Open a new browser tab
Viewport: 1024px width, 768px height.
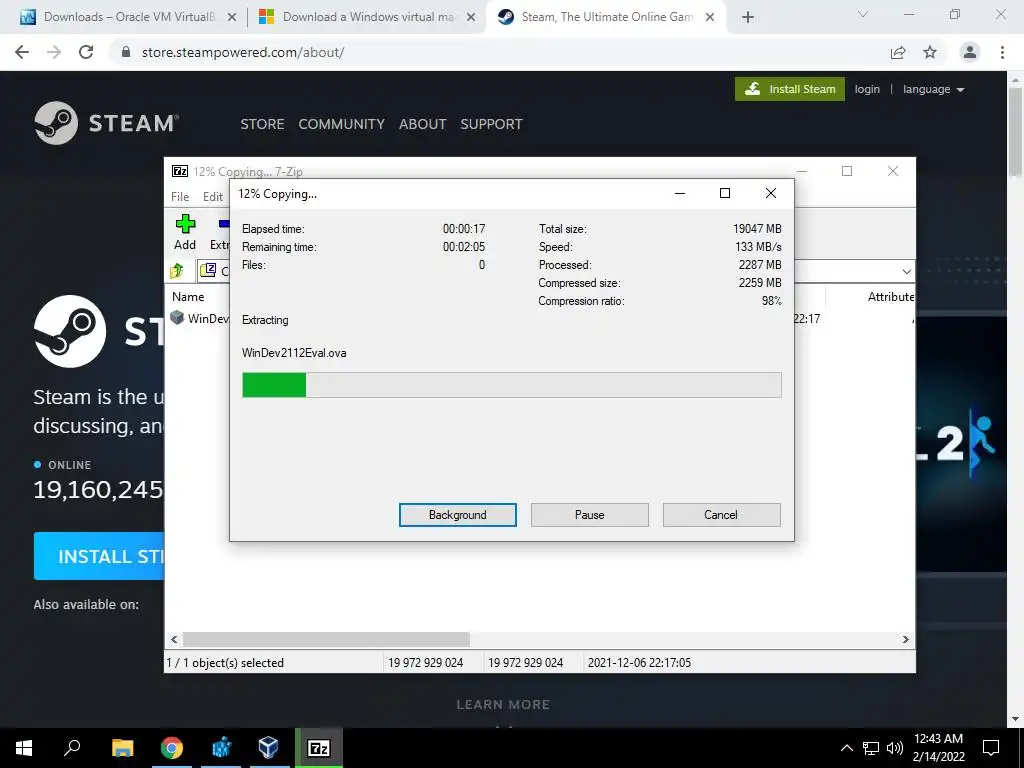pyautogui.click(x=748, y=17)
